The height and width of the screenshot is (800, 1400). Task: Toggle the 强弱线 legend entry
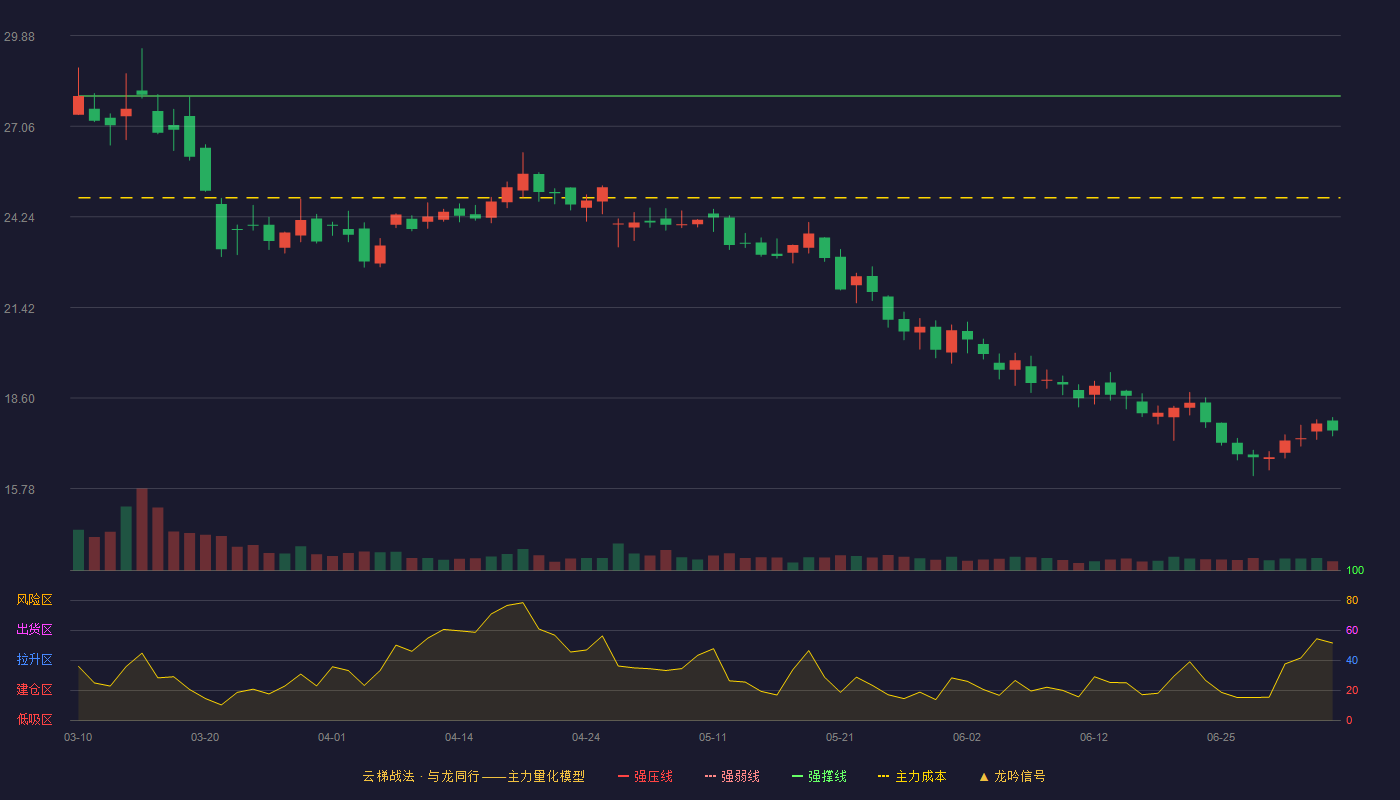pos(732,776)
